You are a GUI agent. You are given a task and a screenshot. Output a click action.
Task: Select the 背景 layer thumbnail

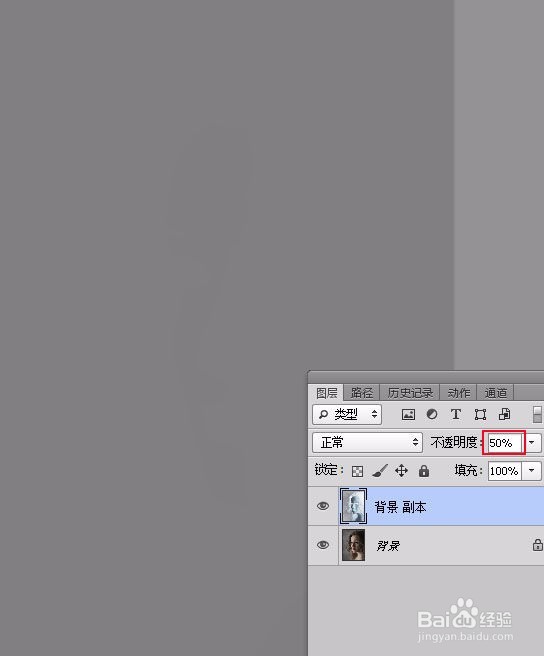[353, 545]
